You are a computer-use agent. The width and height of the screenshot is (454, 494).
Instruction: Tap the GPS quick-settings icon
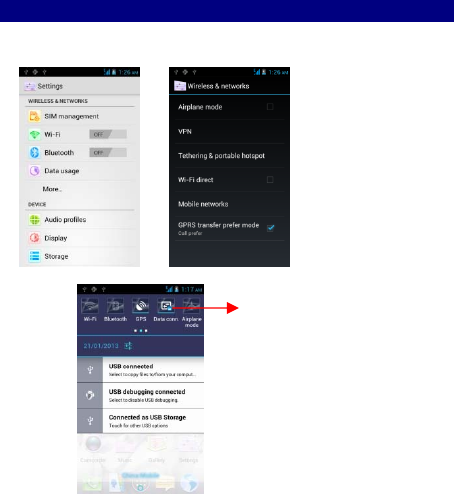click(x=141, y=306)
